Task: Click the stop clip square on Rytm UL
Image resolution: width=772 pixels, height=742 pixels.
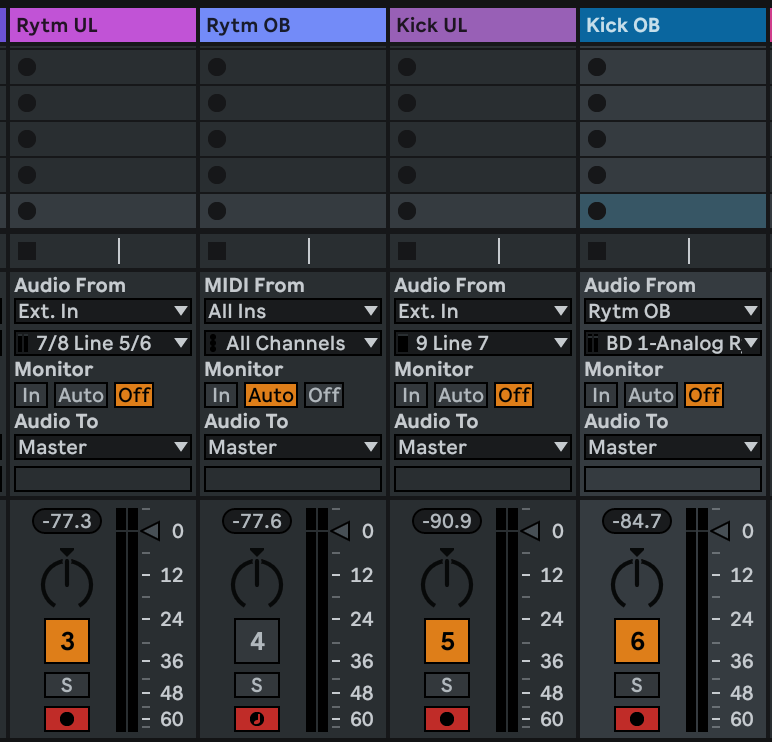Action: pyautogui.click(x=27, y=251)
